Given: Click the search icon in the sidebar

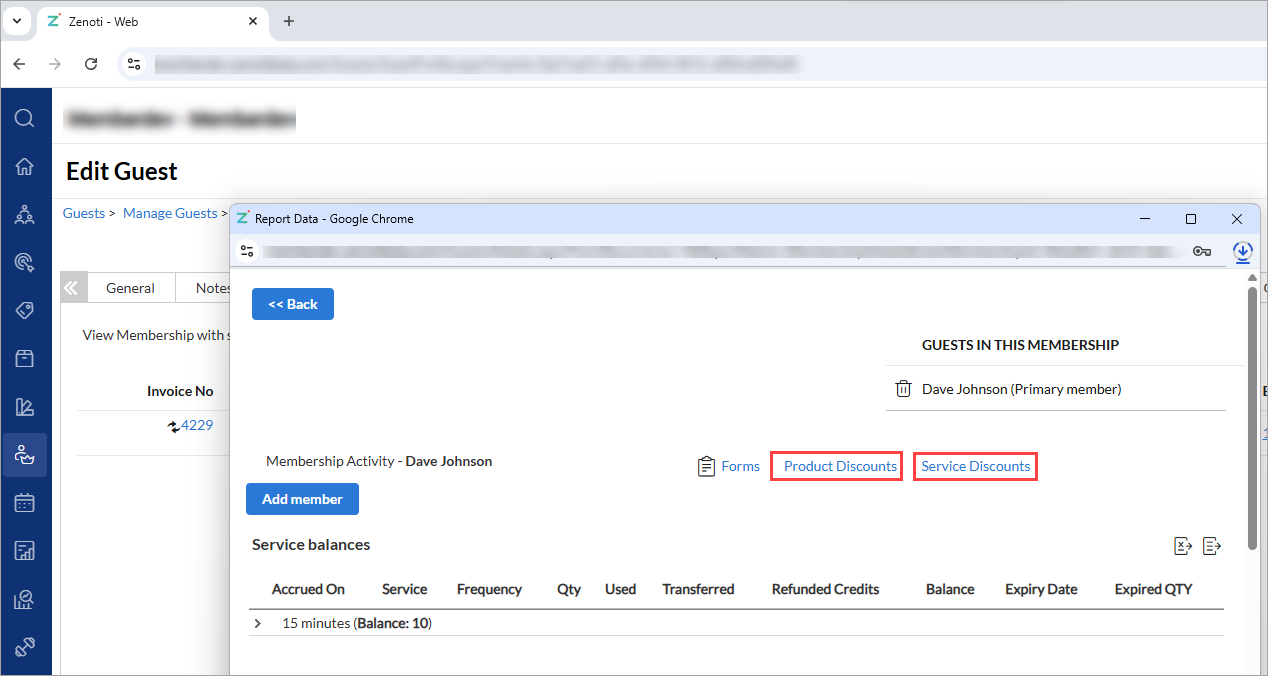Looking at the screenshot, I should pos(25,119).
